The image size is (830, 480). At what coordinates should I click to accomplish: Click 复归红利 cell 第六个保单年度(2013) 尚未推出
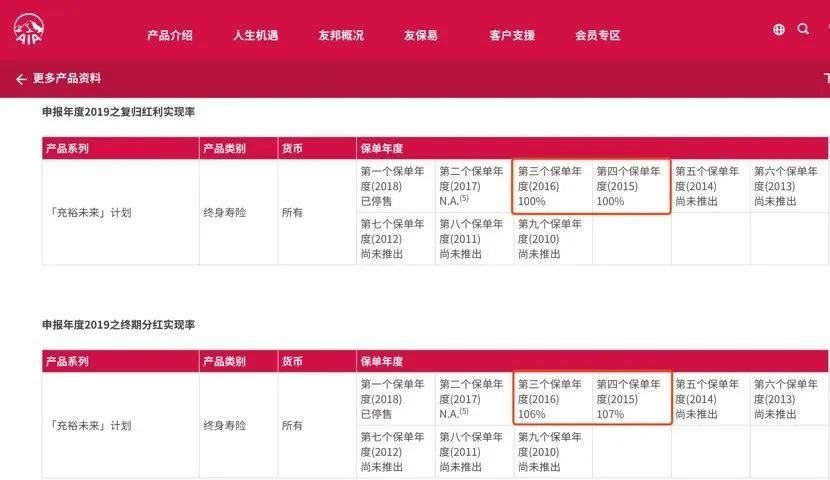pyautogui.click(x=789, y=186)
